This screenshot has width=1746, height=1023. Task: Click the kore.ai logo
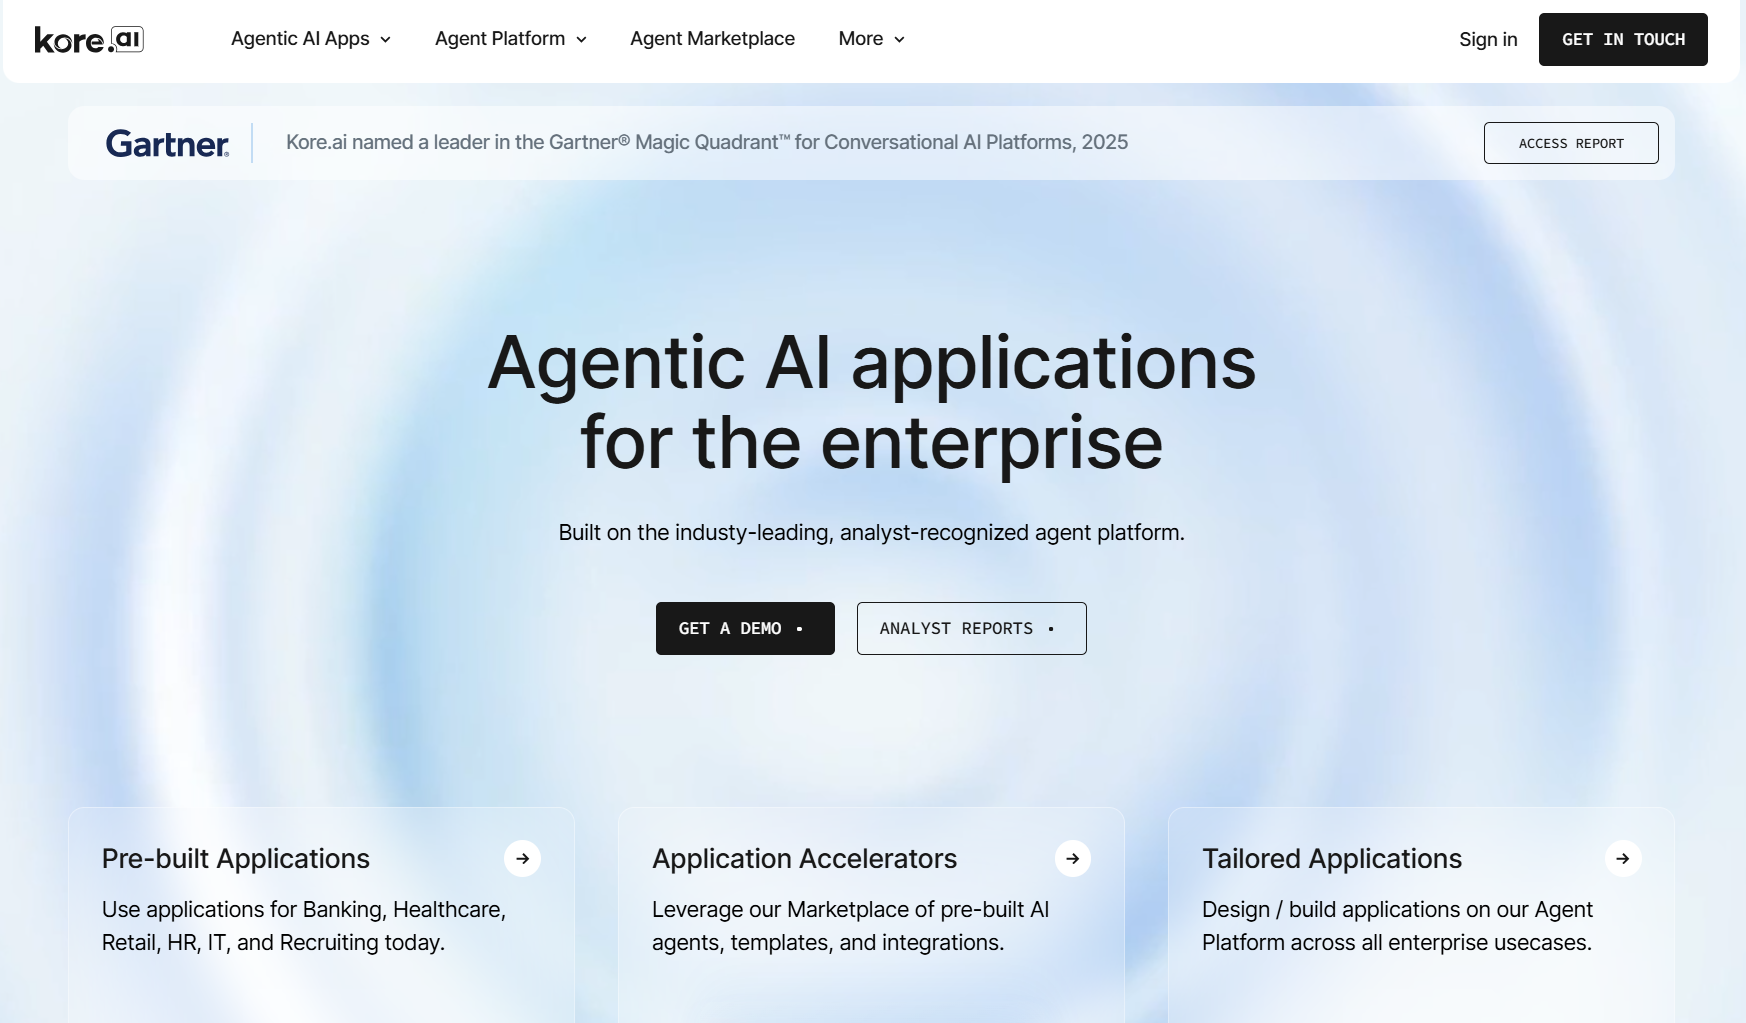tap(89, 39)
